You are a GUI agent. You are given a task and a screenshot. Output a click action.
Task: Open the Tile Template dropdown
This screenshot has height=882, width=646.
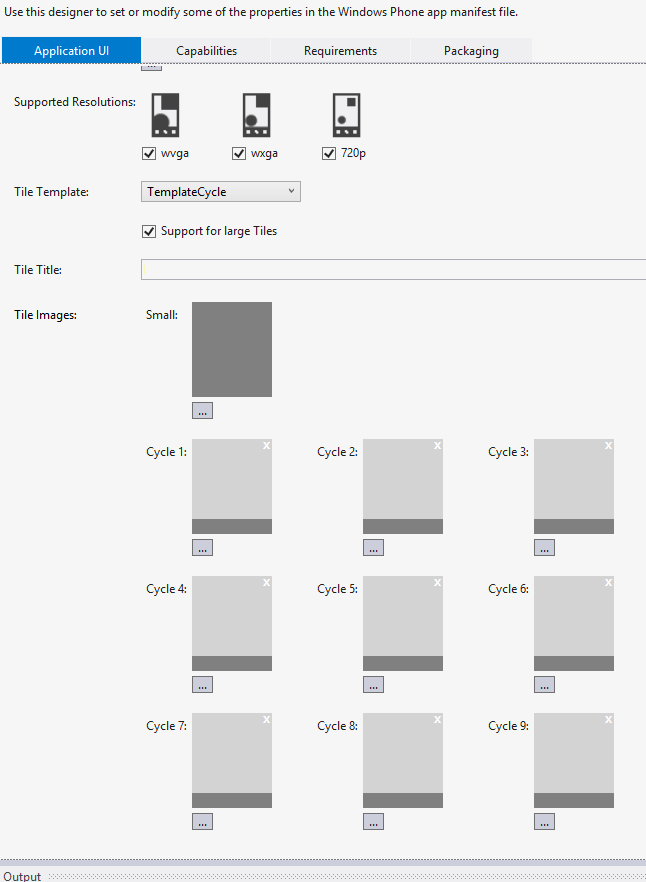click(221, 192)
